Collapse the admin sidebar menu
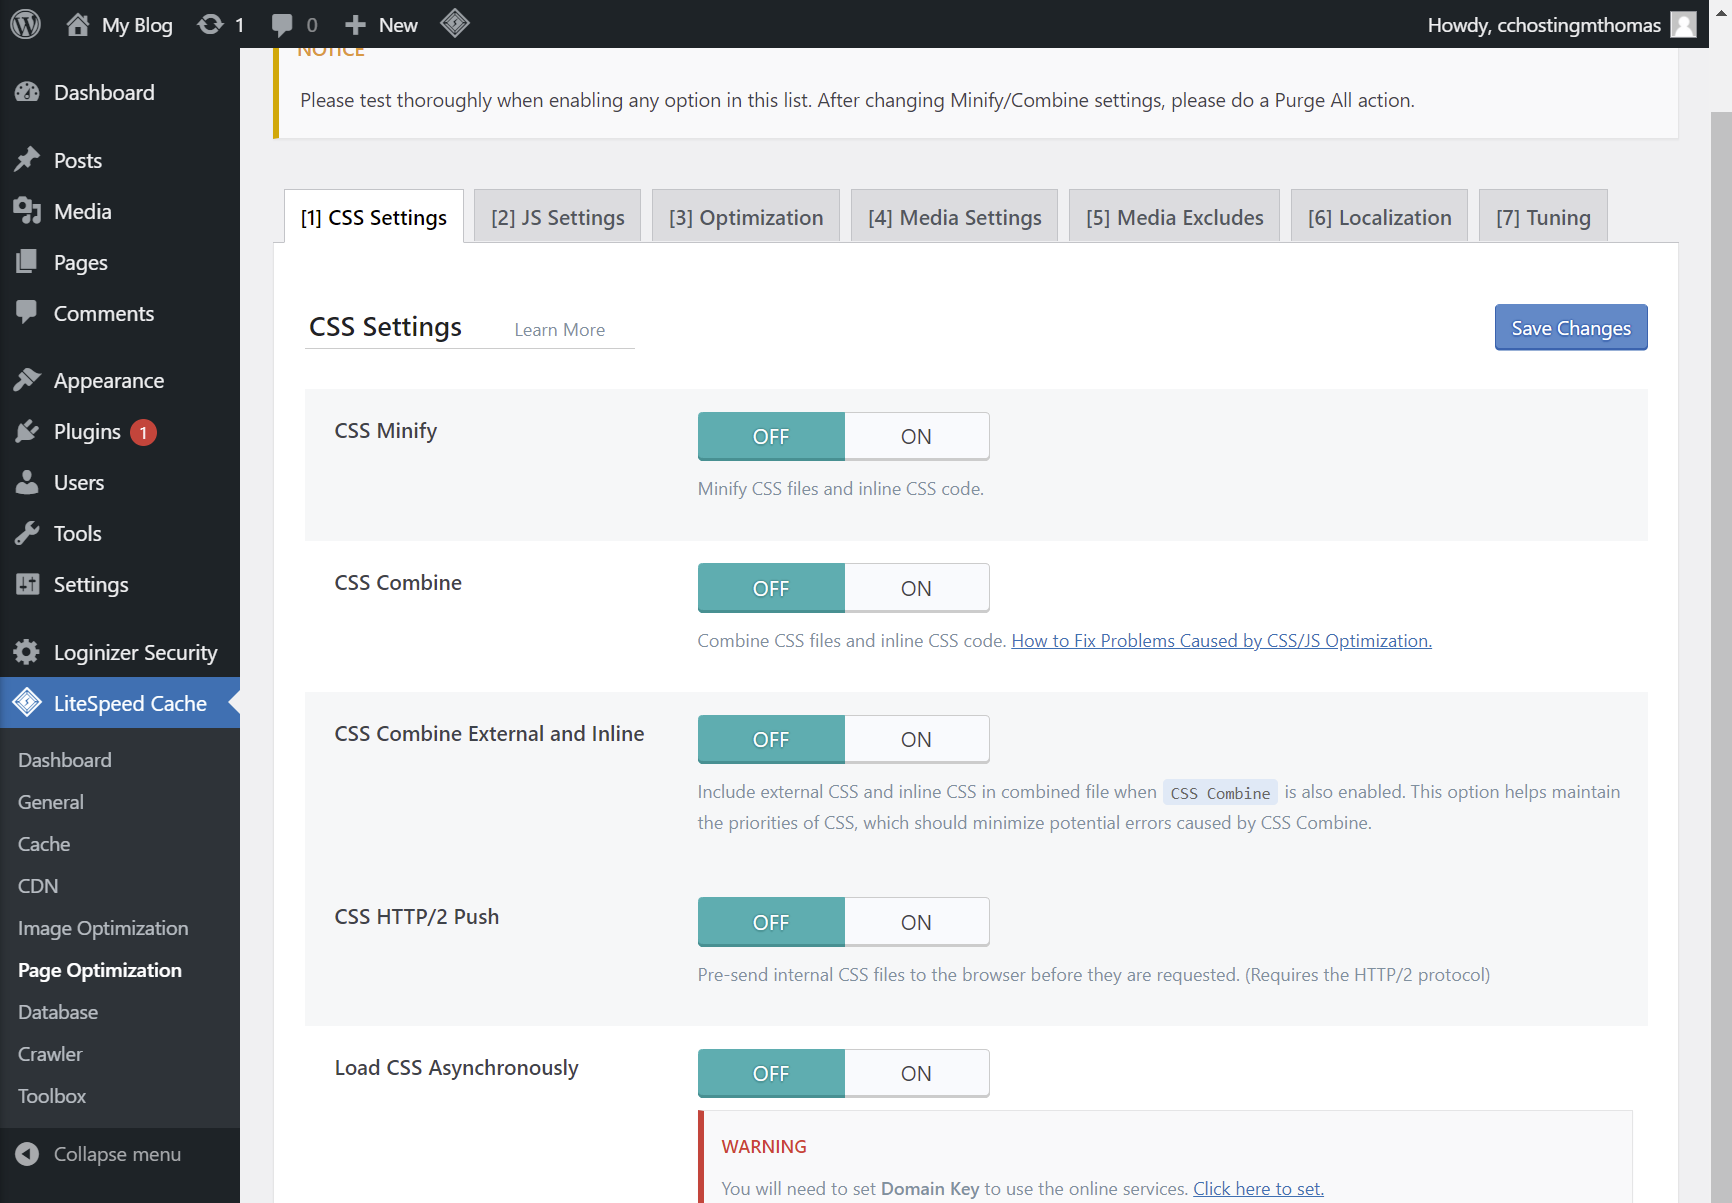Image resolution: width=1732 pixels, height=1203 pixels. [116, 1155]
